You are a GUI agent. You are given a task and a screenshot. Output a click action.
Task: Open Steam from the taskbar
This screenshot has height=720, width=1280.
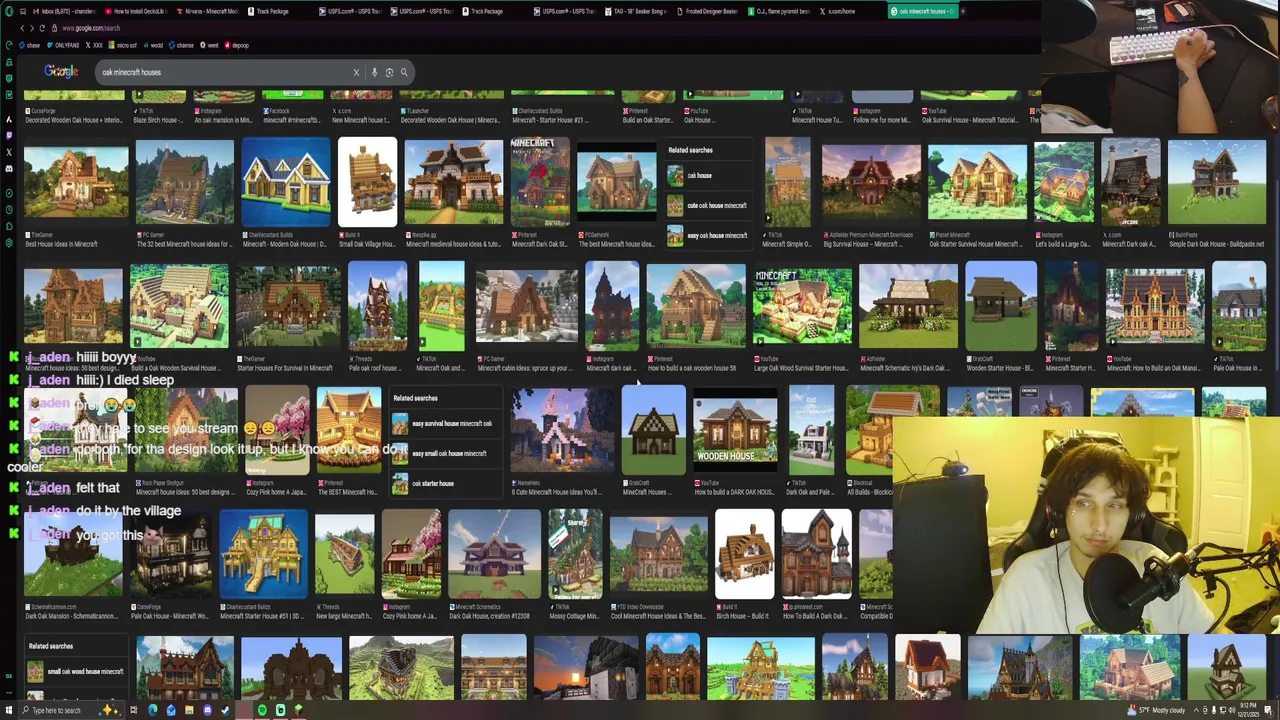pyautogui.click(x=225, y=710)
